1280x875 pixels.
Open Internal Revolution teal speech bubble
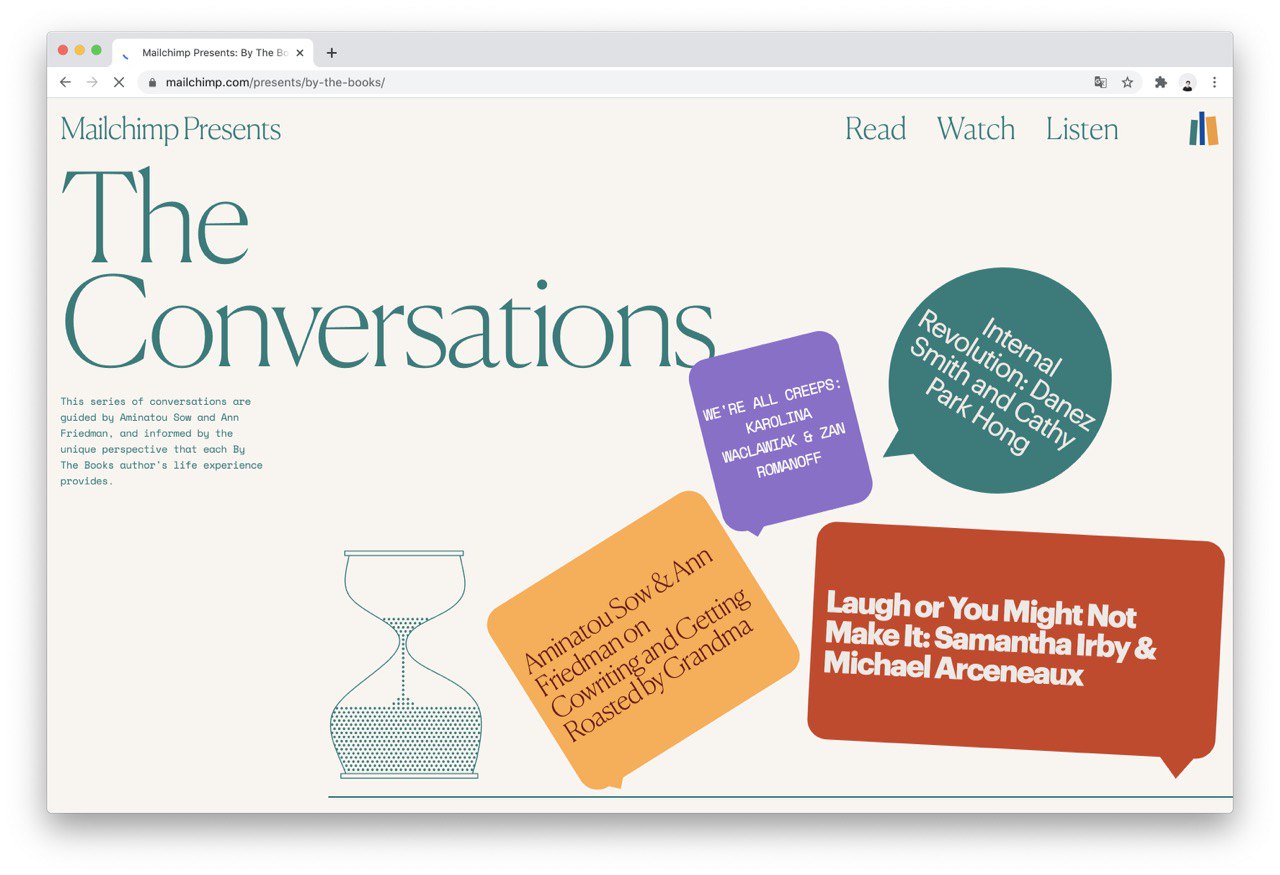tap(998, 380)
